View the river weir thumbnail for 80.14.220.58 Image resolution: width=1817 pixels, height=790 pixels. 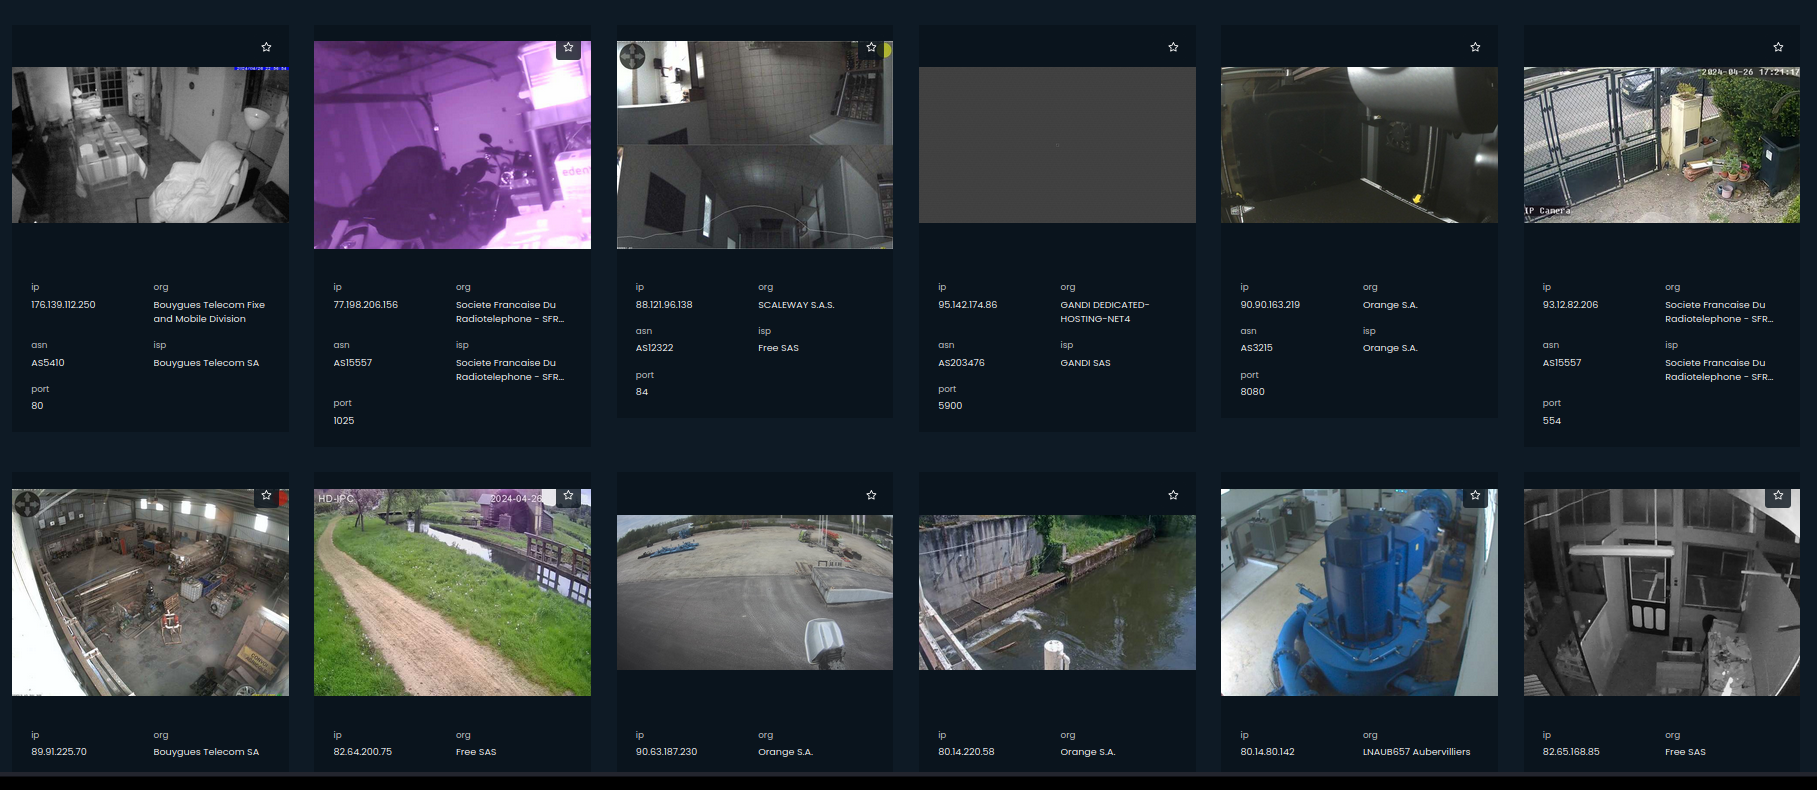pyautogui.click(x=1057, y=592)
